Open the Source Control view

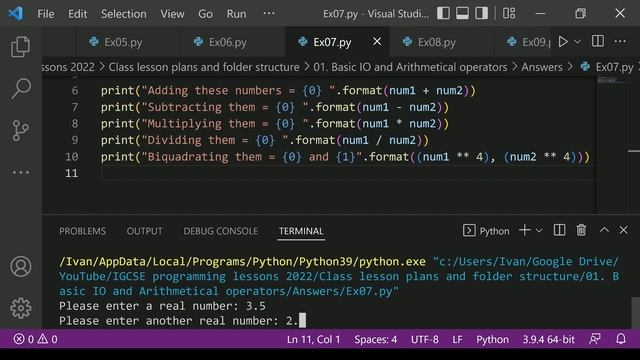click(x=20, y=131)
